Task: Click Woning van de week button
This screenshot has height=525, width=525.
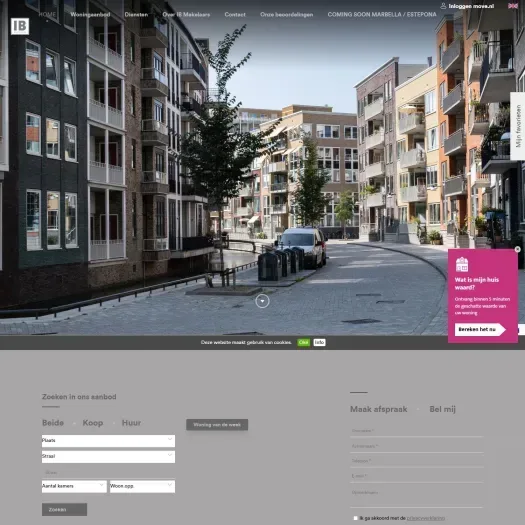Action: [217, 425]
